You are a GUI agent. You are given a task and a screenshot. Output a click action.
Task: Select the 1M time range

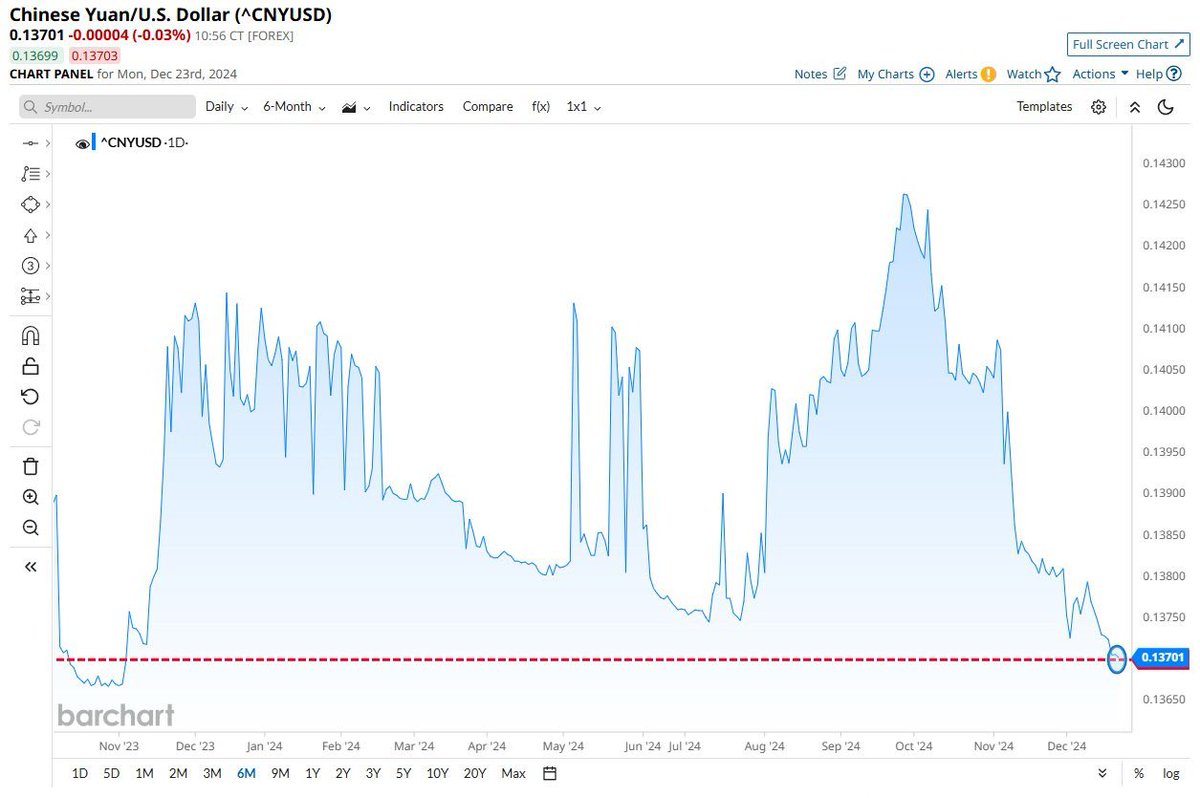pos(144,773)
